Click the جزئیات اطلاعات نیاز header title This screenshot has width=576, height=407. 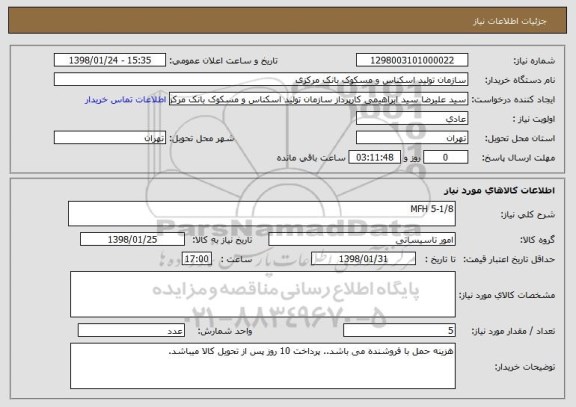pyautogui.click(x=510, y=21)
